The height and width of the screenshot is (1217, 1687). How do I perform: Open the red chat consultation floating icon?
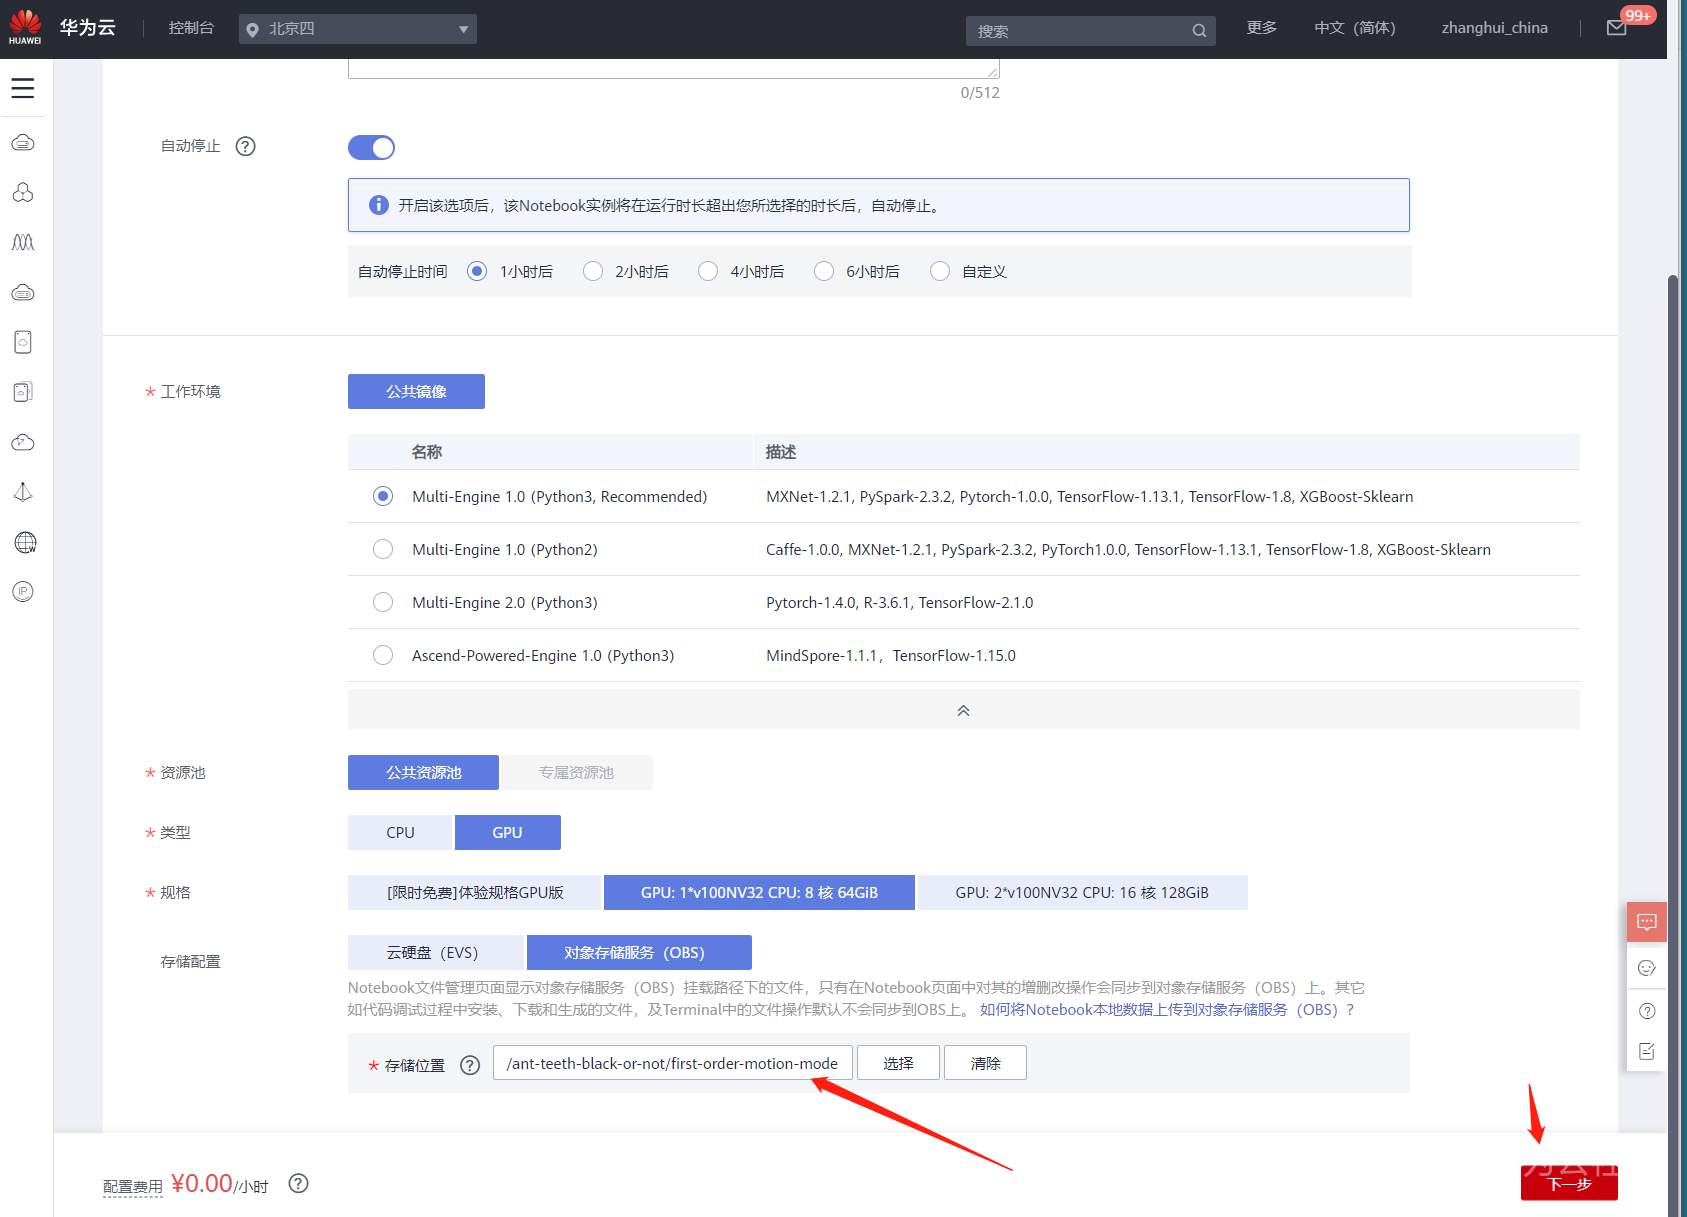click(x=1647, y=922)
